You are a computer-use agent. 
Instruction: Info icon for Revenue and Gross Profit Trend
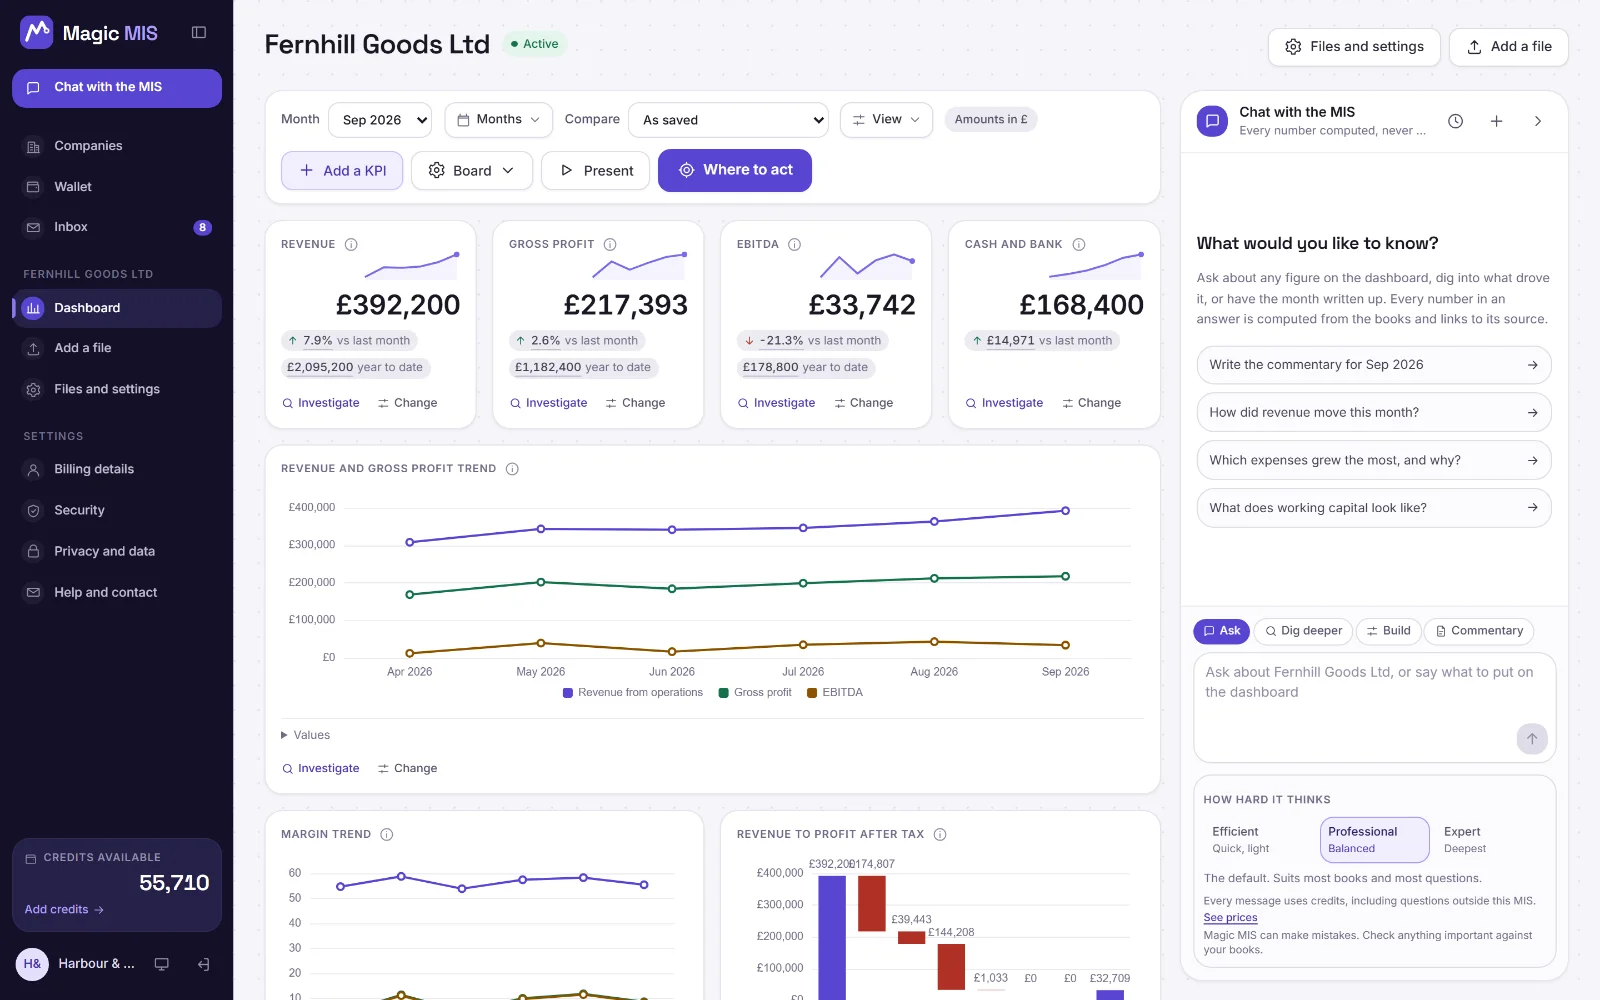click(512, 469)
